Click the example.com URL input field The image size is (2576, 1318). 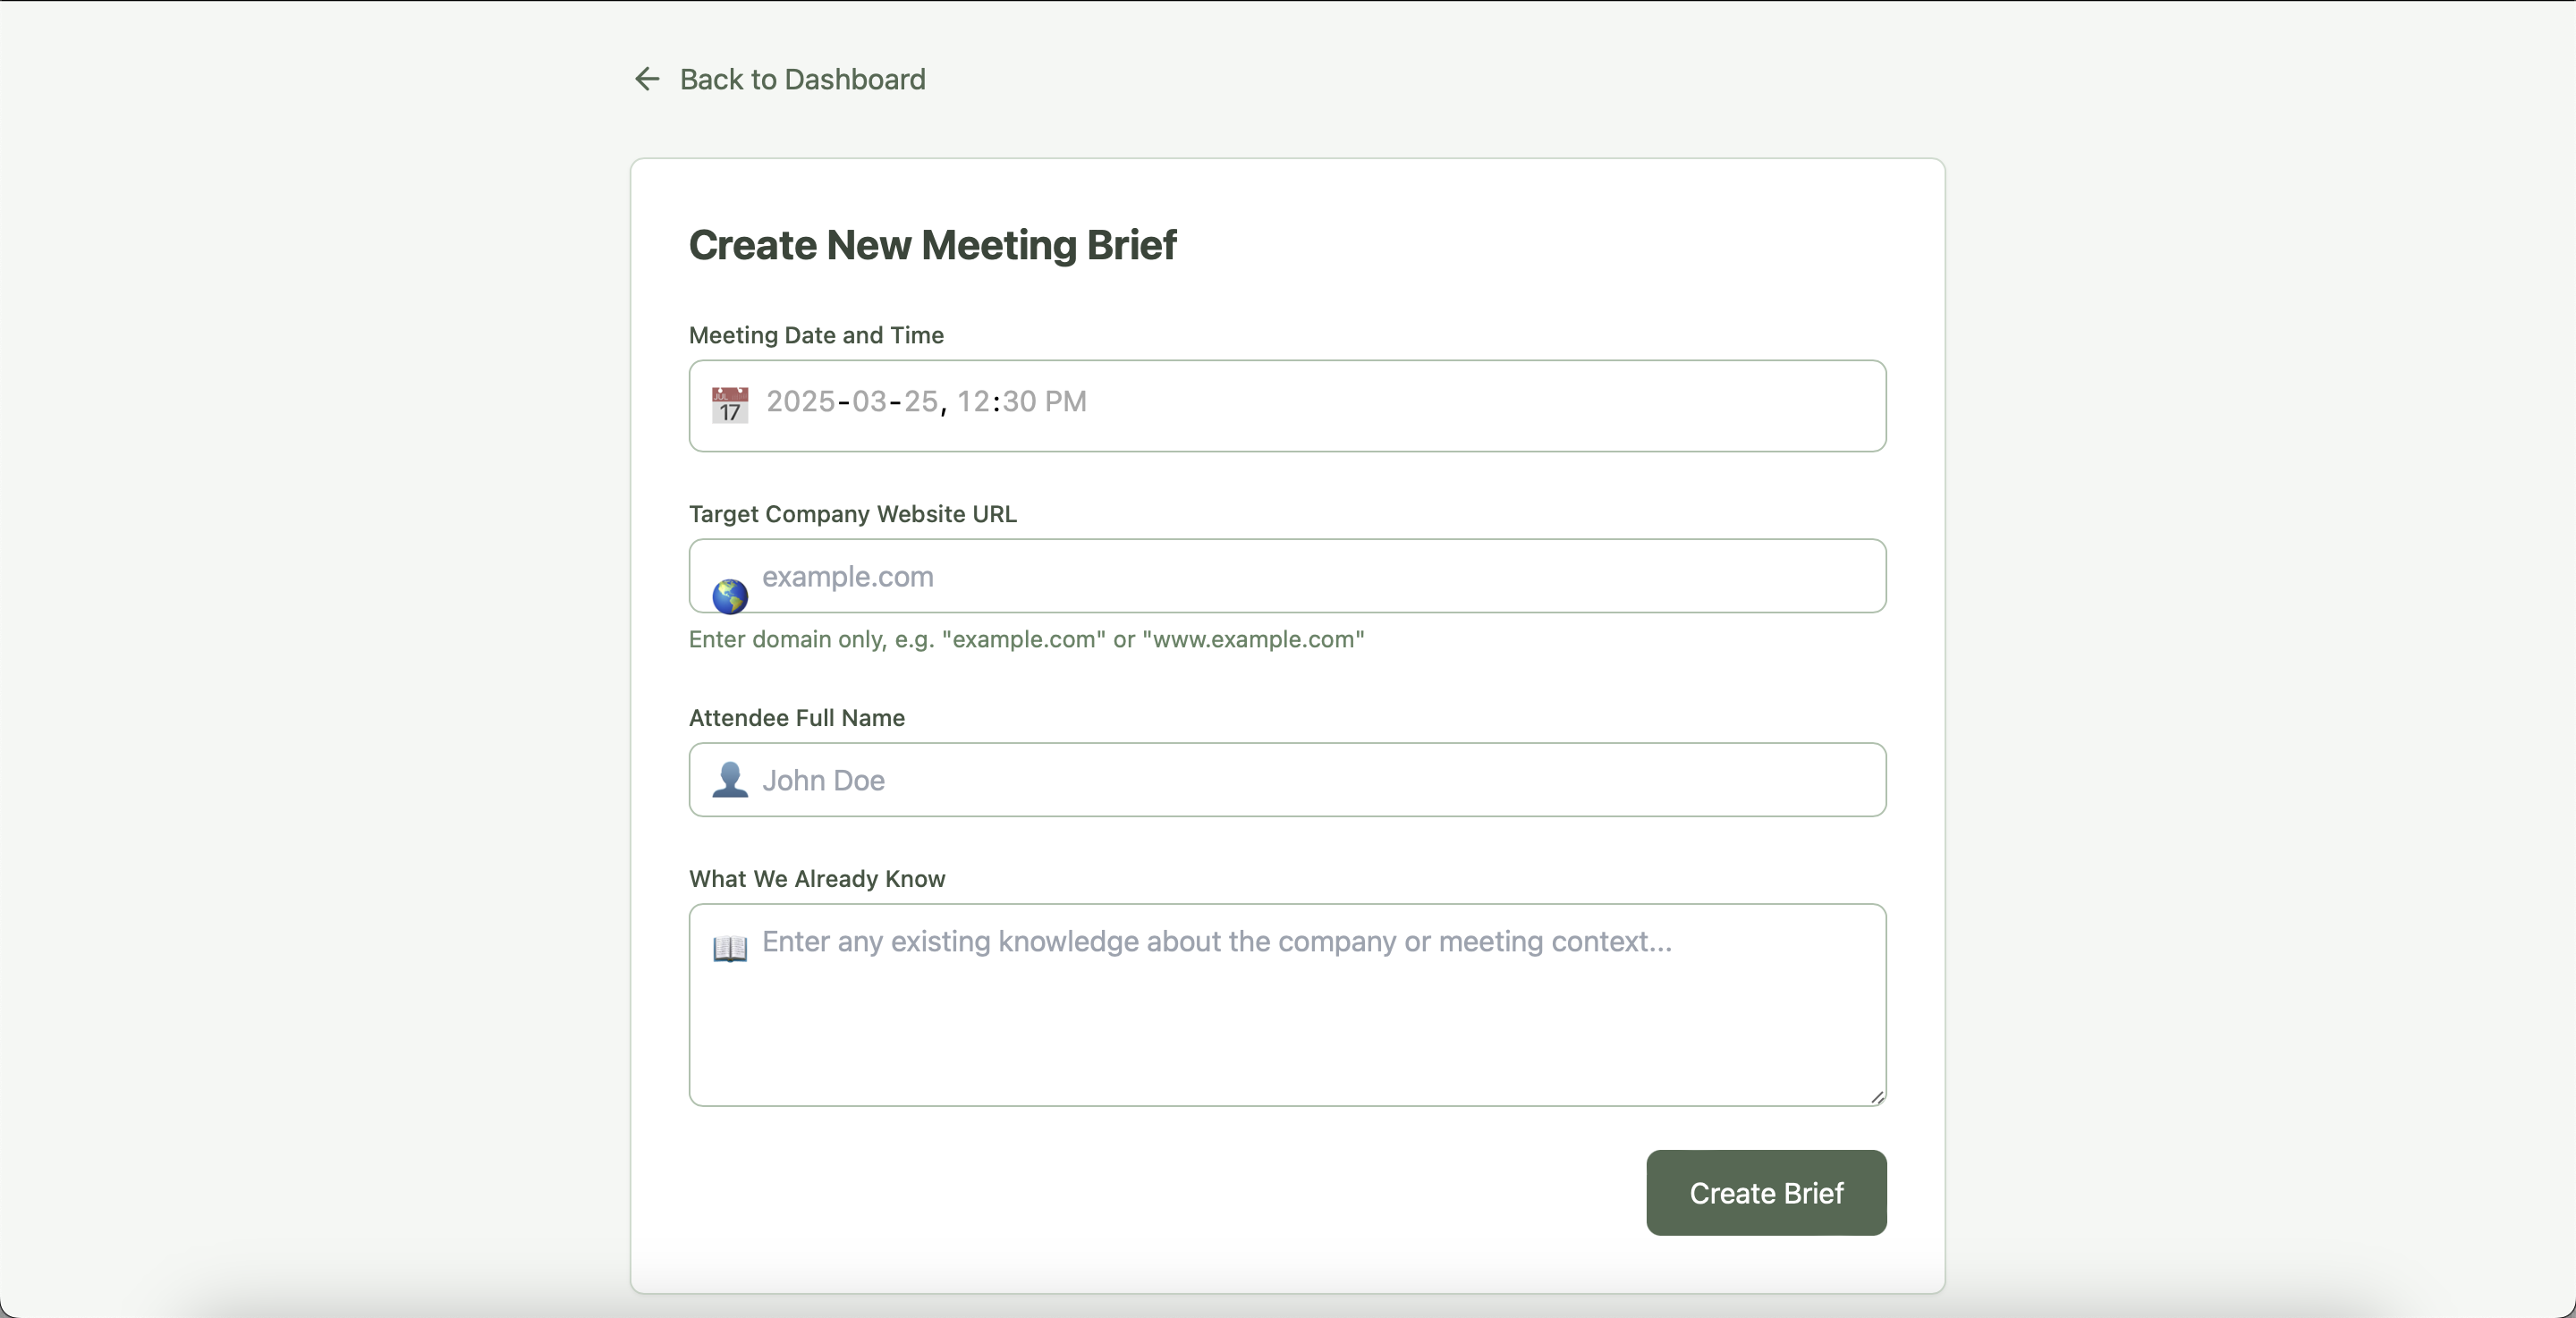1300,577
